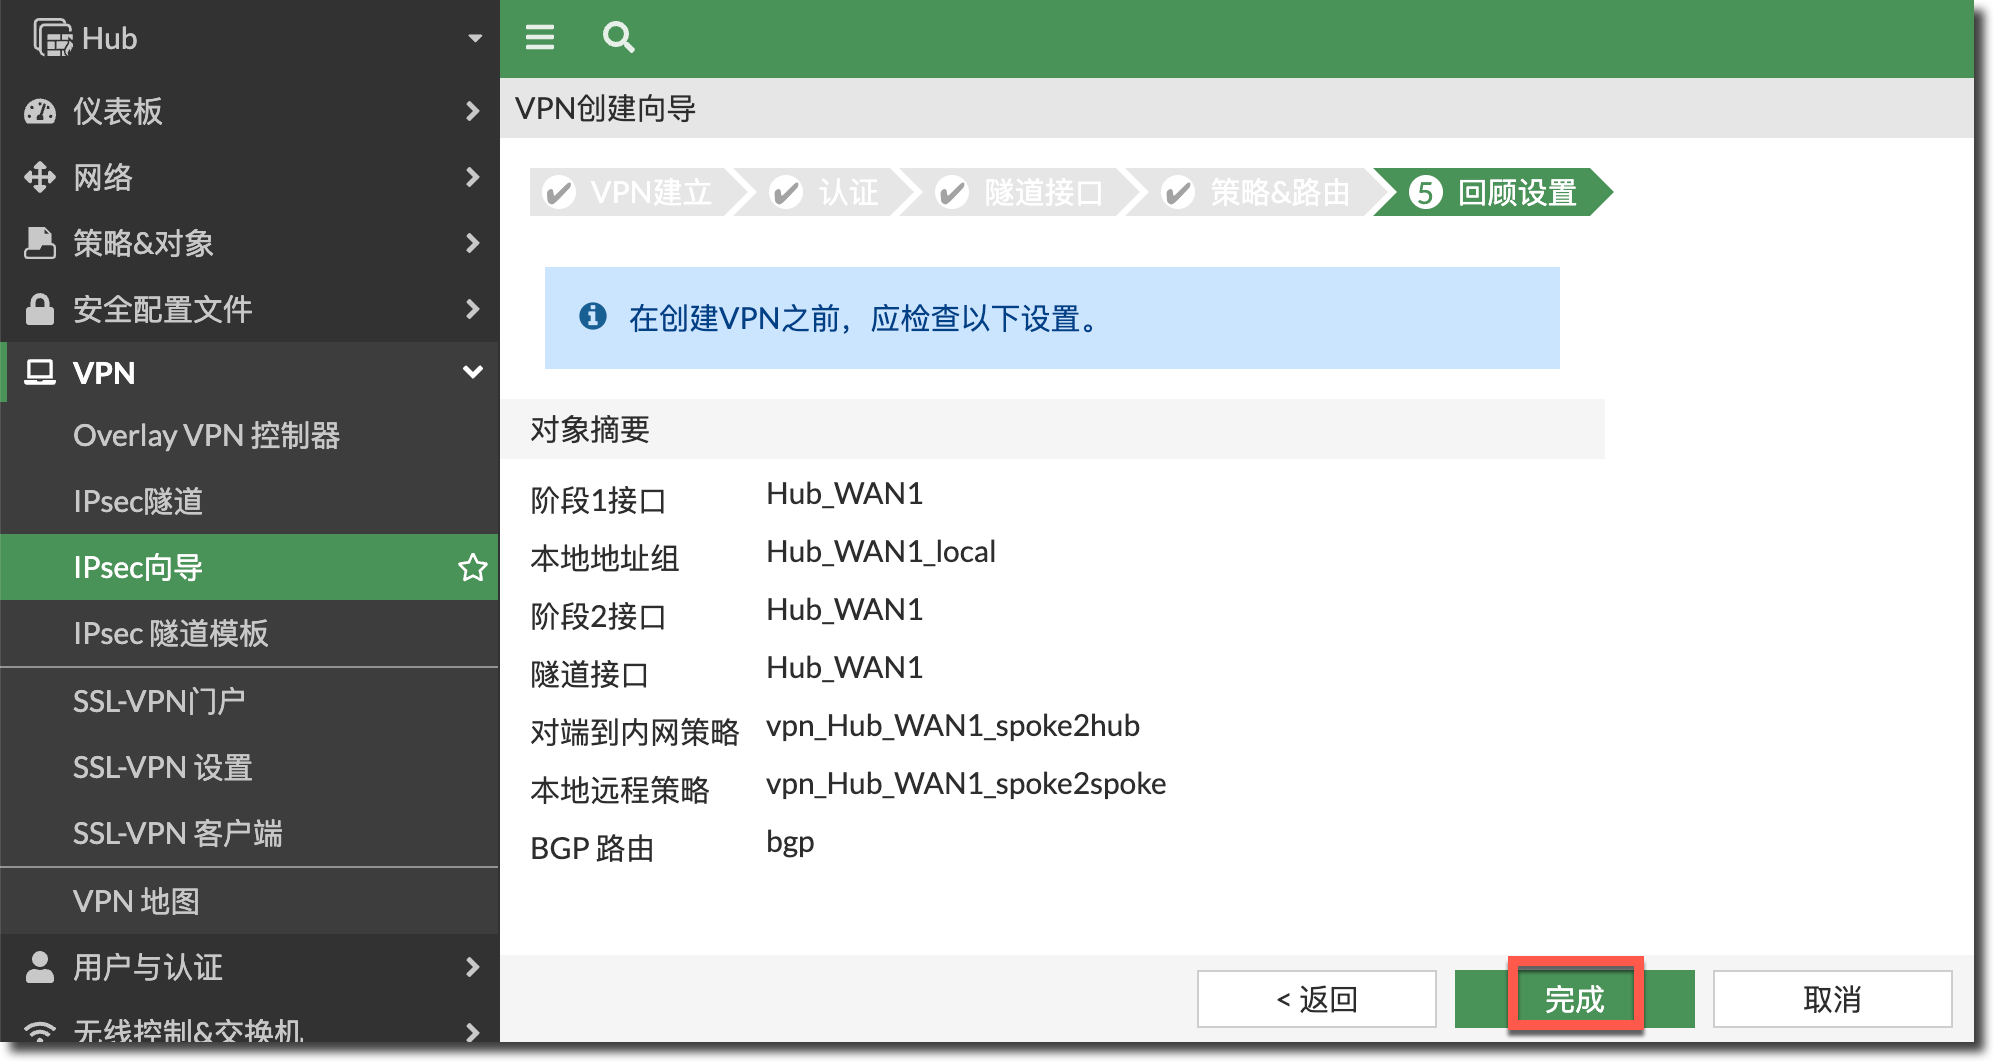
Task: Click the wireless icon beside 无线控制&交换机
Action: 40,1030
